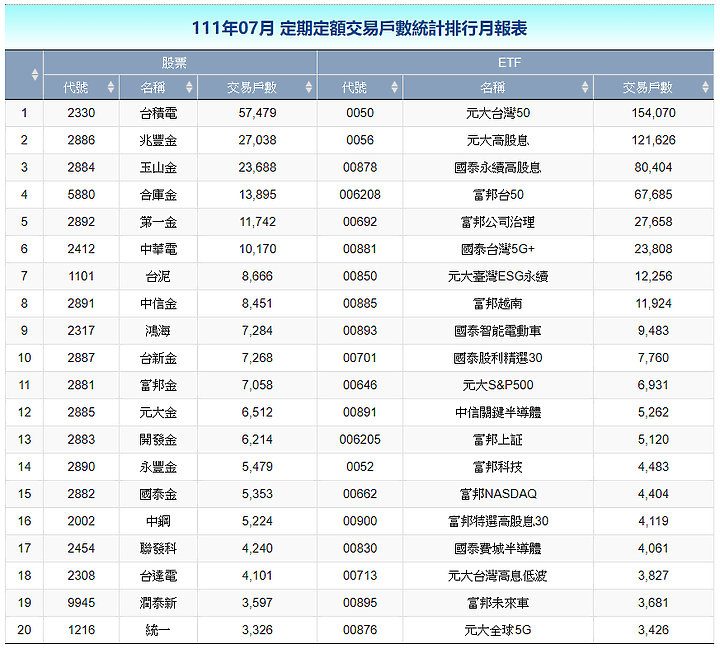Click the 富邦上証 cell
Screen dimensions: 720x649
click(x=498, y=440)
